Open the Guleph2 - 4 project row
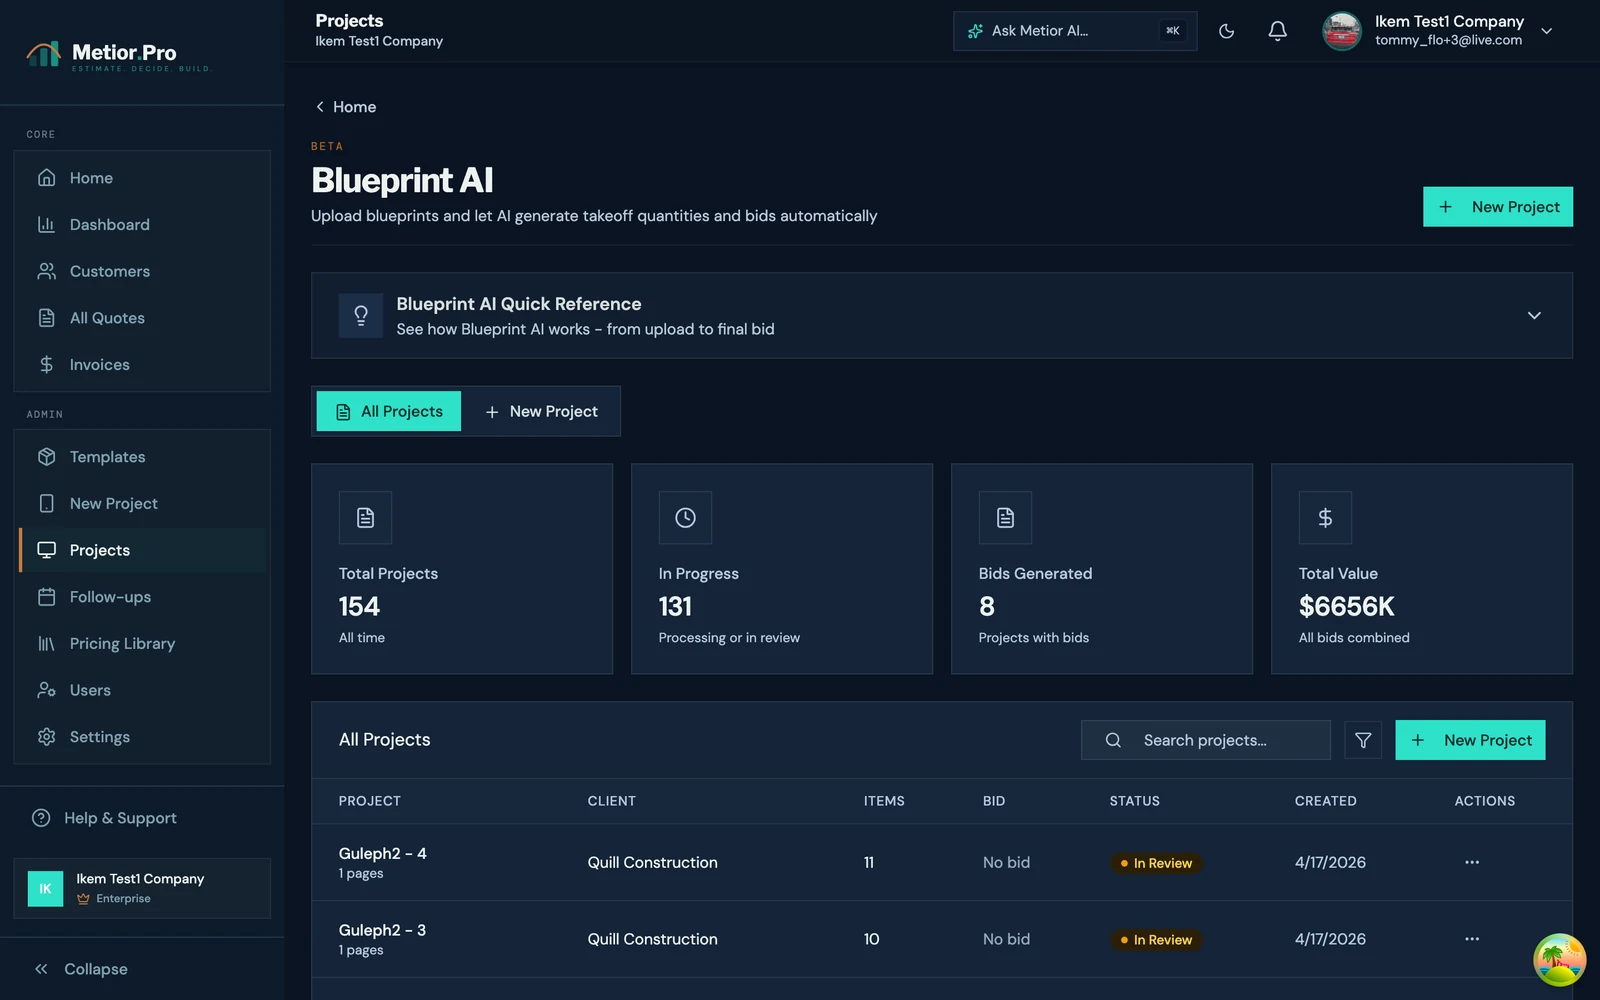Viewport: 1600px width, 1000px height. (x=941, y=862)
